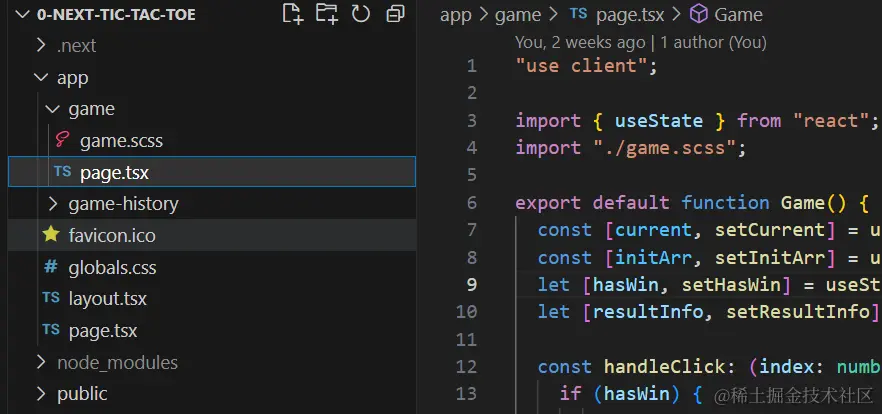Image resolution: width=882 pixels, height=414 pixels.
Task: Click 'useState' in the import statement
Action: tap(659, 120)
